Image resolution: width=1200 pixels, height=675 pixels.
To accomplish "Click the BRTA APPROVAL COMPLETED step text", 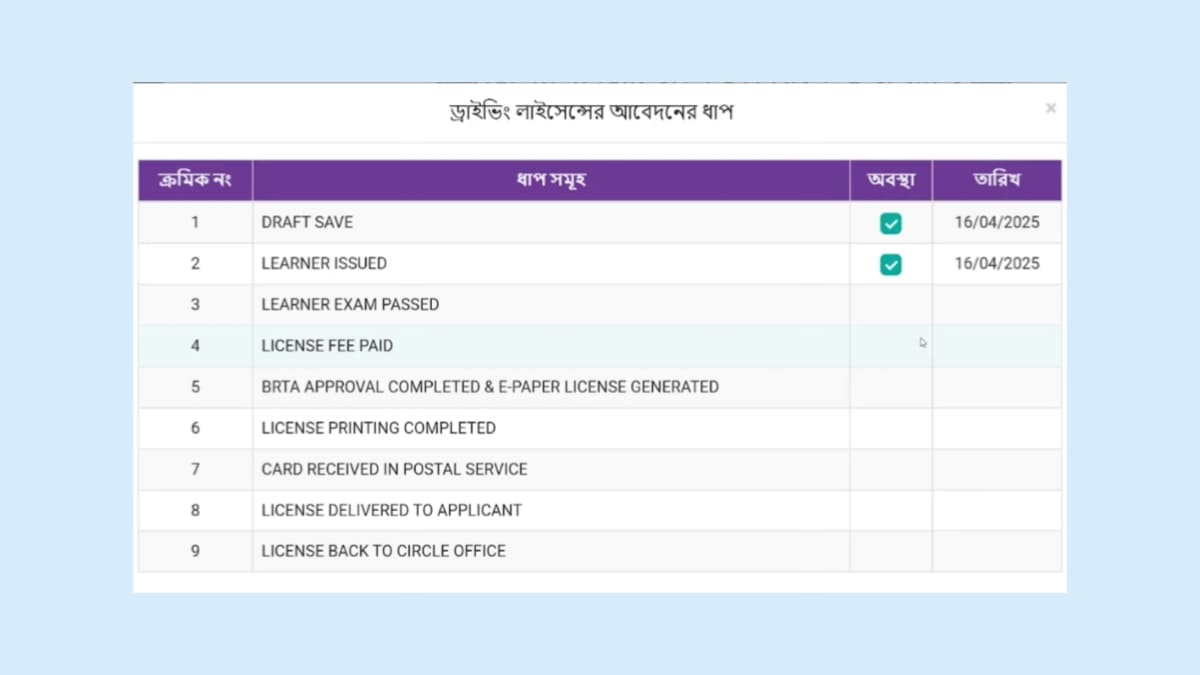I will coord(489,387).
